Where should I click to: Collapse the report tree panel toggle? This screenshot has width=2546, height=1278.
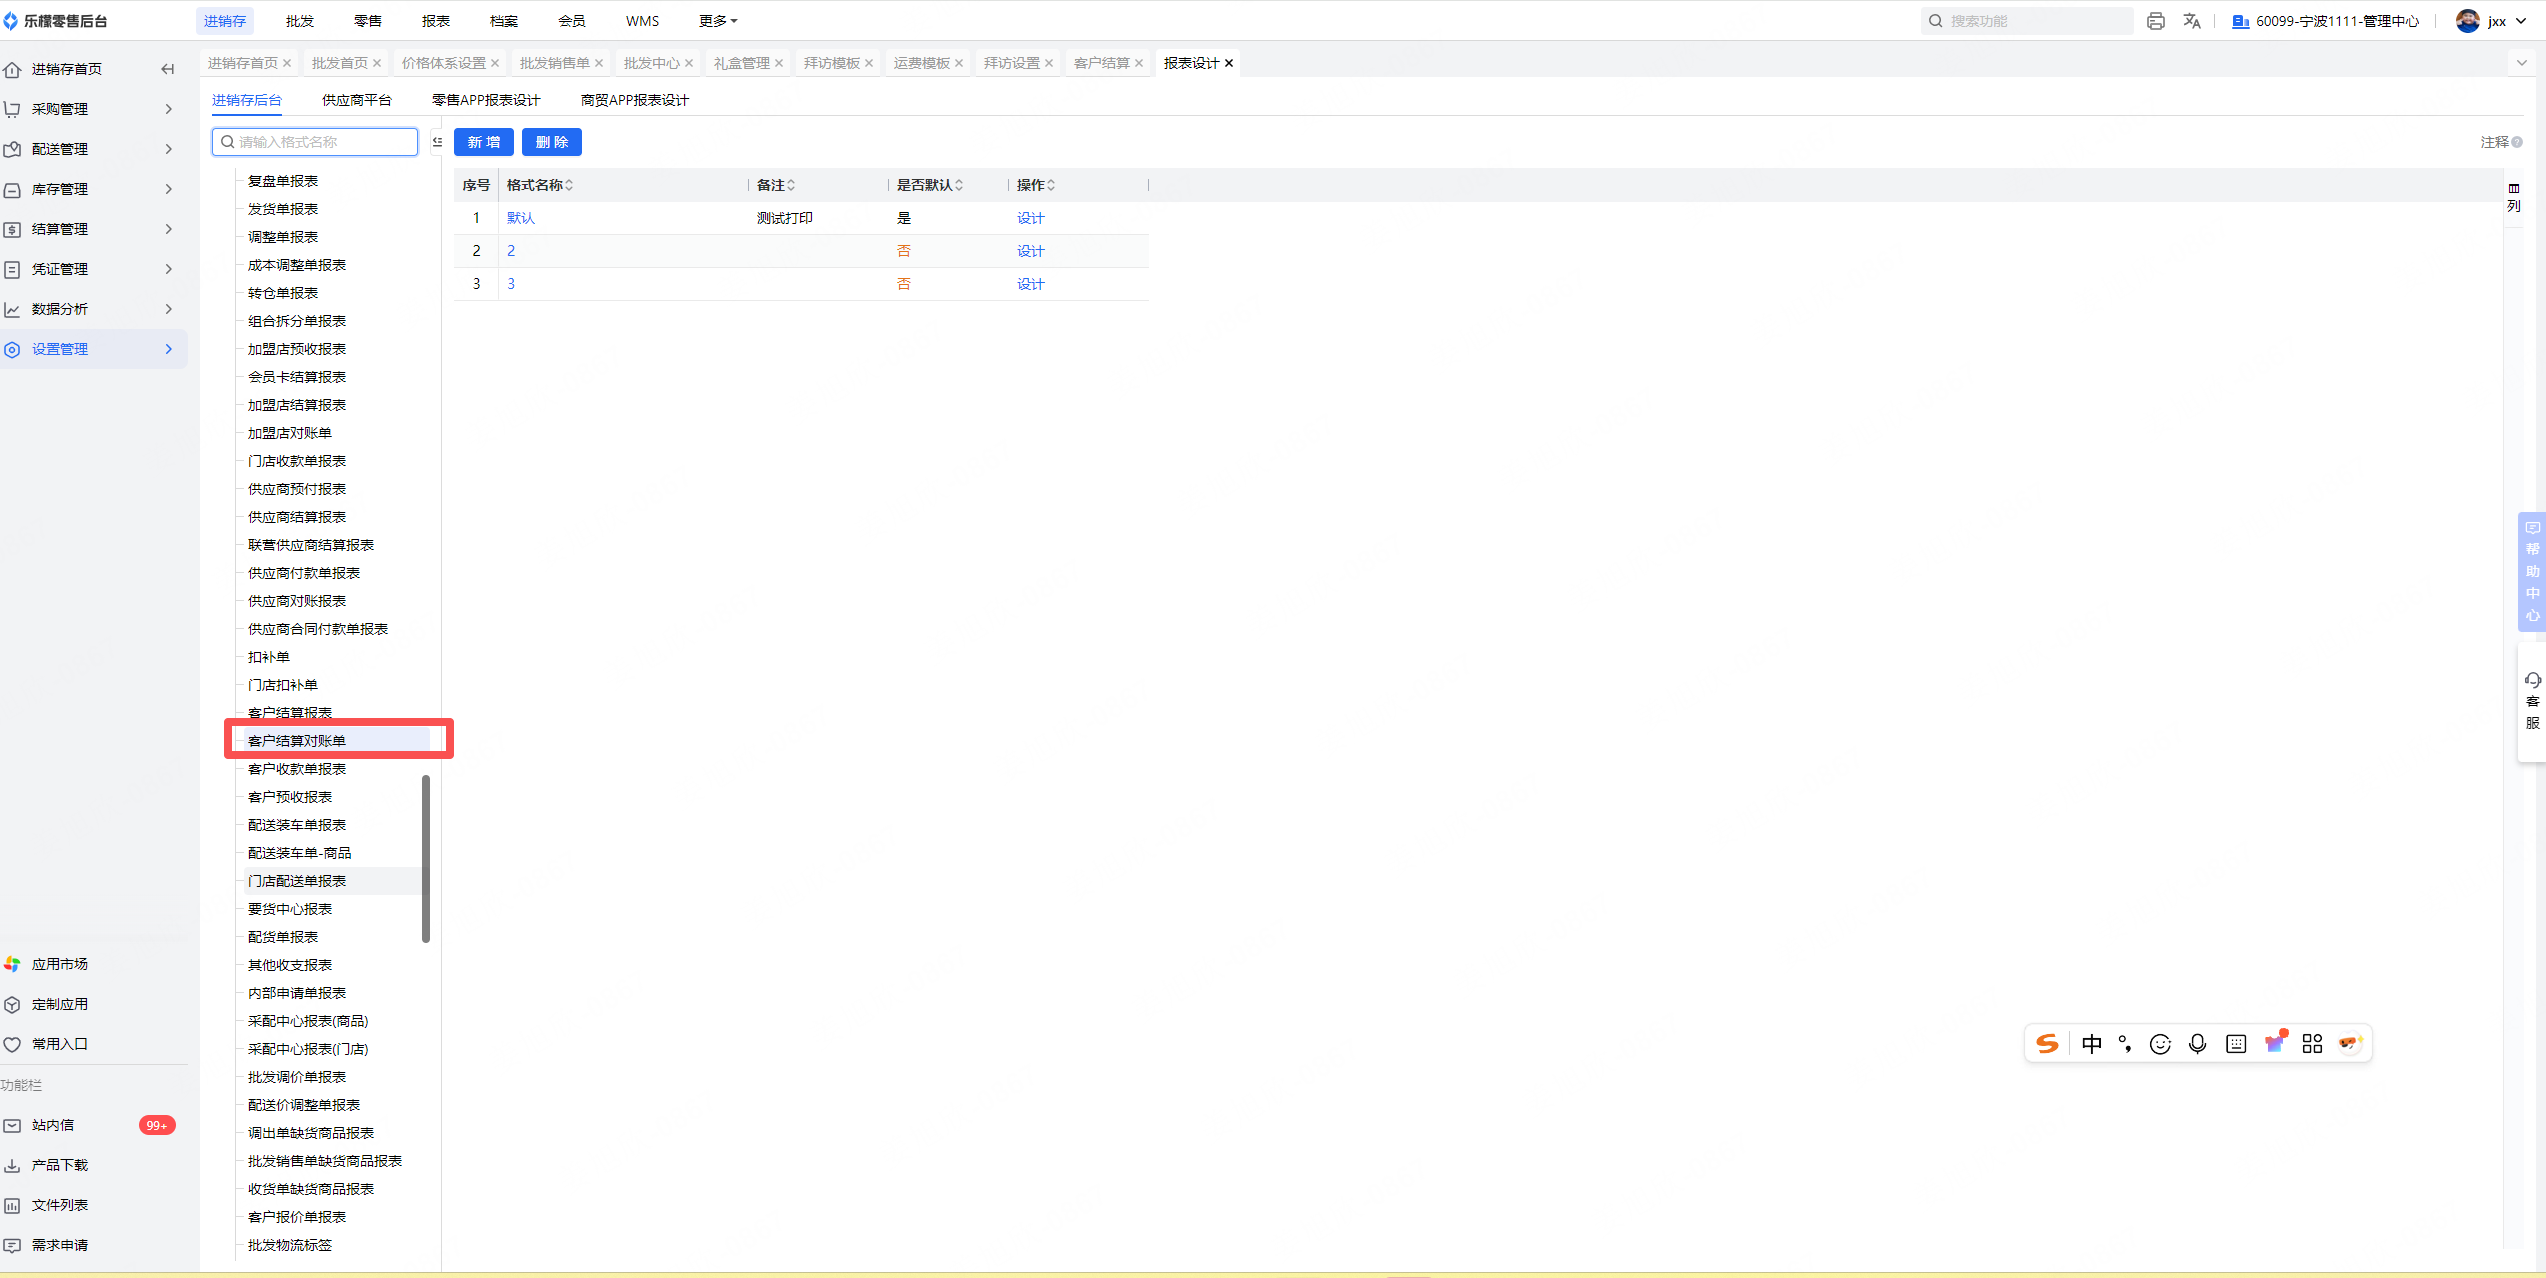437,142
